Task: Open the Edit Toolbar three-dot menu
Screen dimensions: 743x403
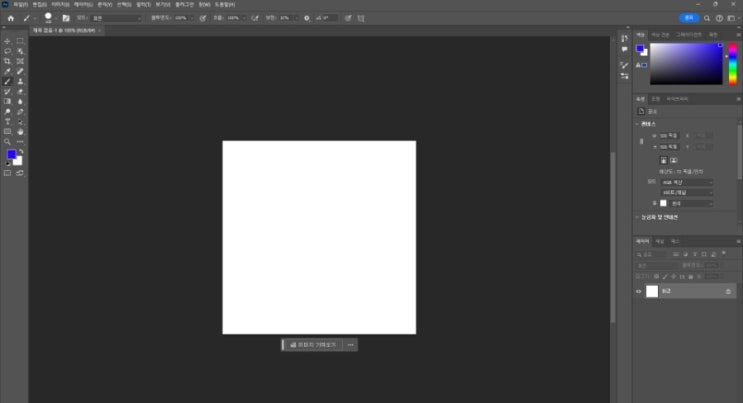Action: coord(20,142)
